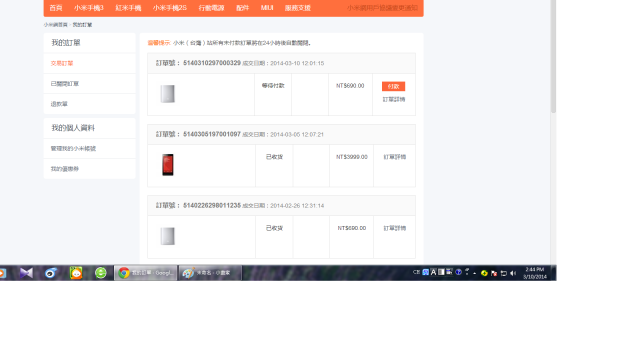Open 服務支援 support tab
This screenshot has height=360, width=640.
(x=298, y=8)
